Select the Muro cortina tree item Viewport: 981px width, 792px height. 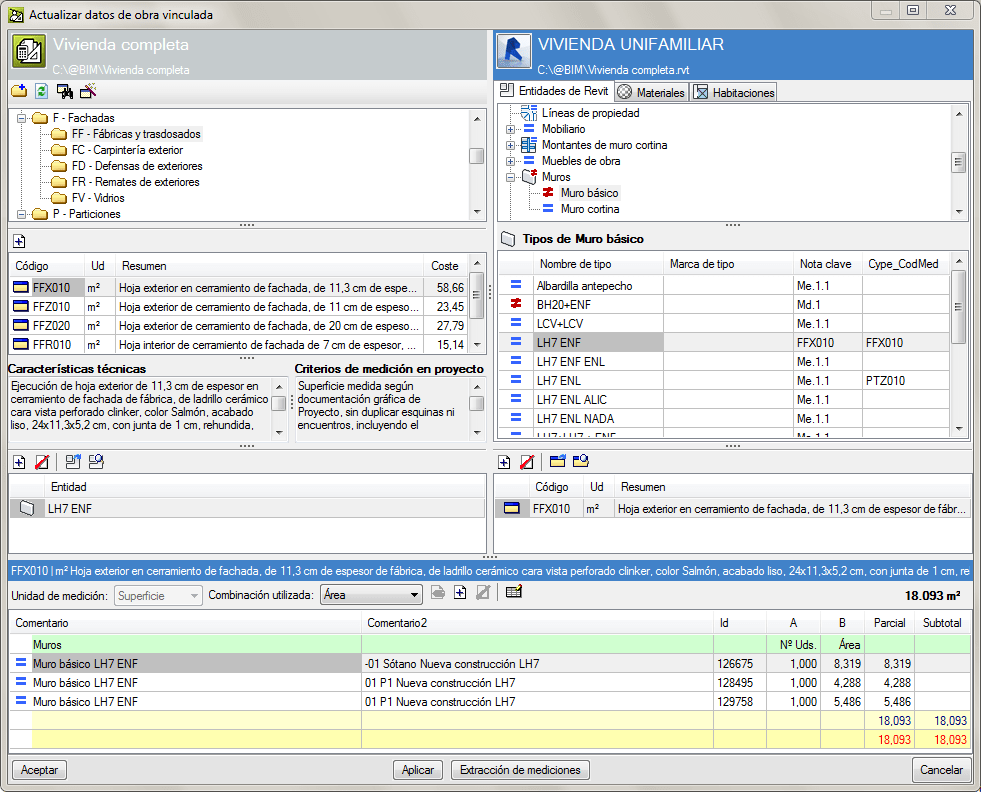click(589, 209)
